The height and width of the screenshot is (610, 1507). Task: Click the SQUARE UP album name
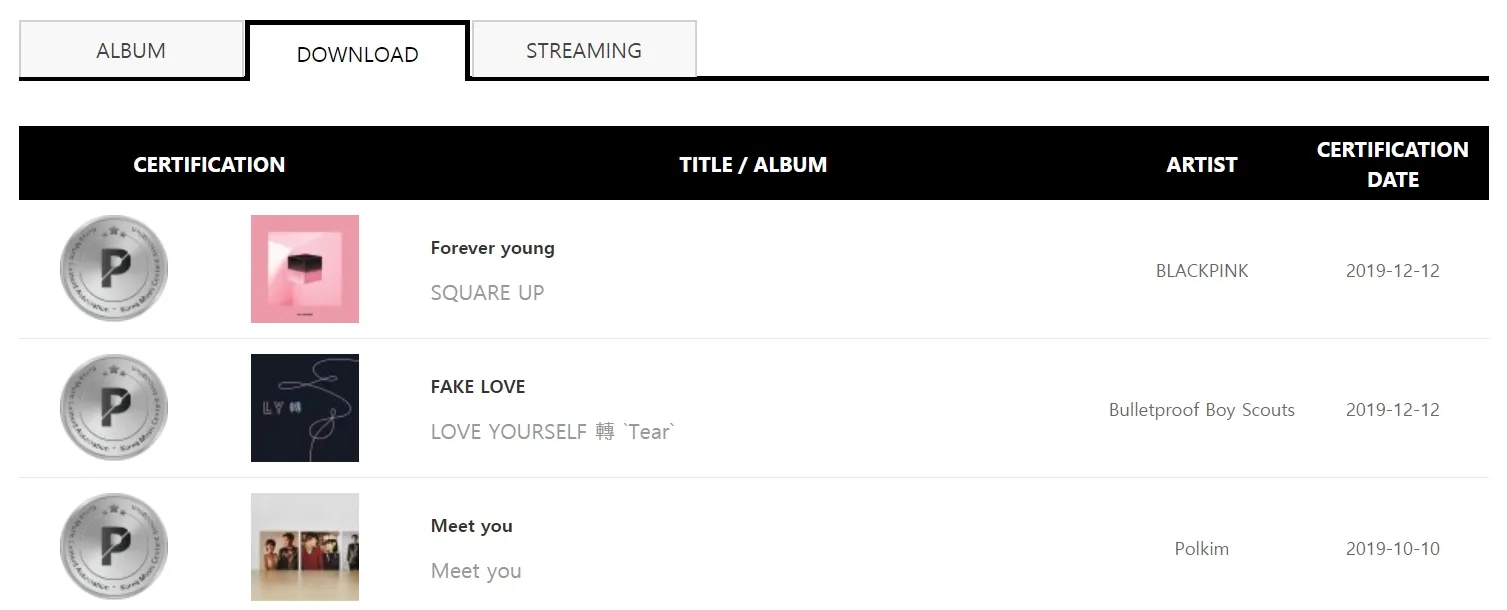pos(487,293)
